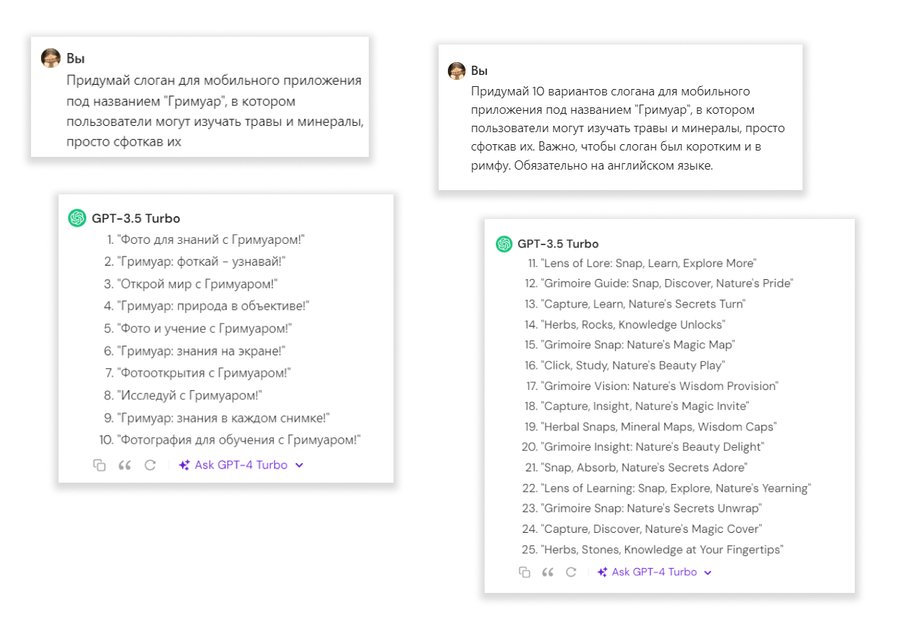Click the "GPT-3.5 Turbo" label above English slogans
Screen dimensions: 900x636
(x=558, y=244)
